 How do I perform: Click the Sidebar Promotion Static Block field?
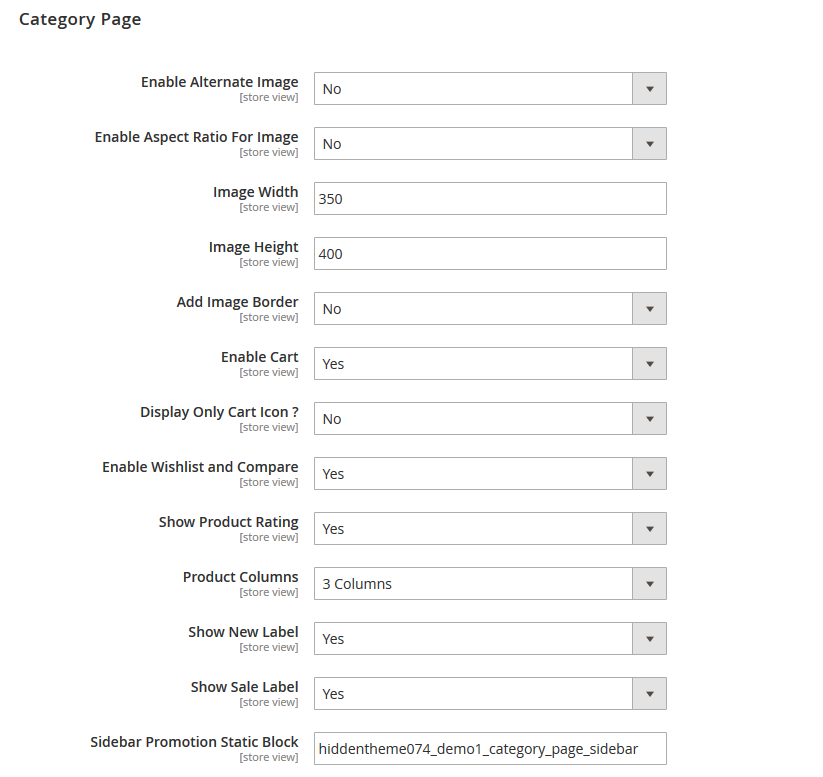click(x=490, y=748)
